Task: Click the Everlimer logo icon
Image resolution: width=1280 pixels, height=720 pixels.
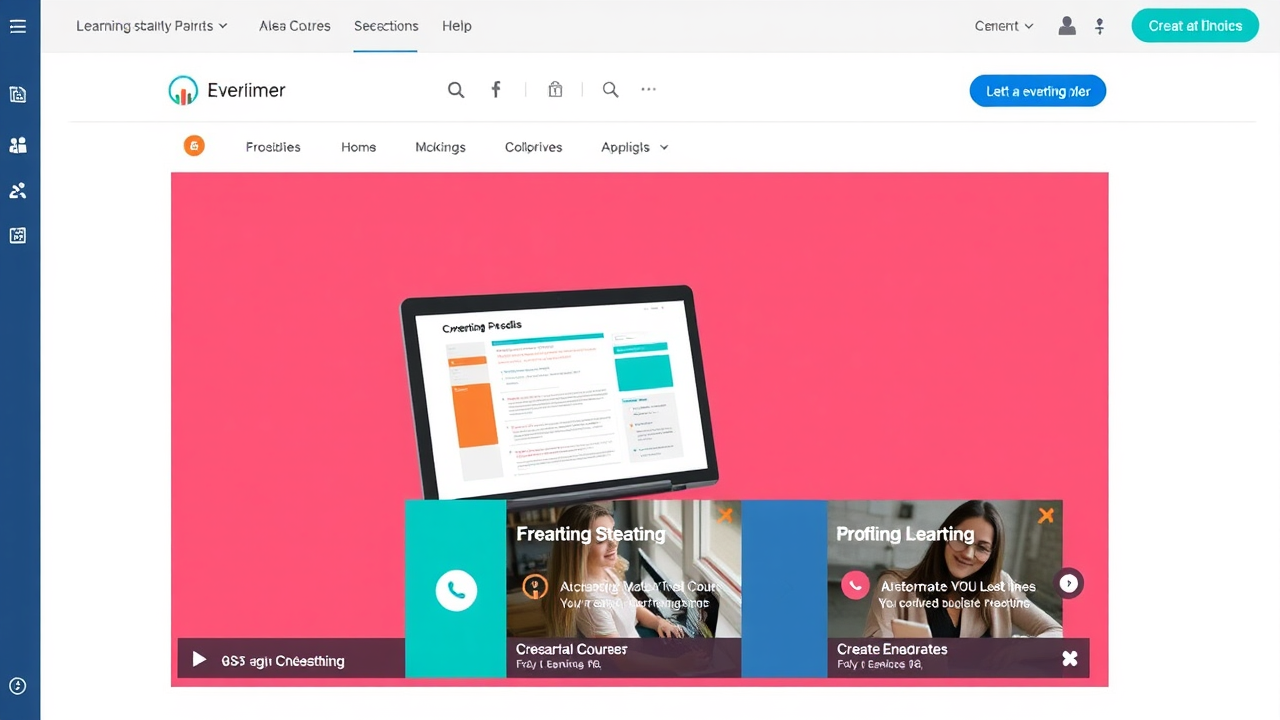Action: 183,90
